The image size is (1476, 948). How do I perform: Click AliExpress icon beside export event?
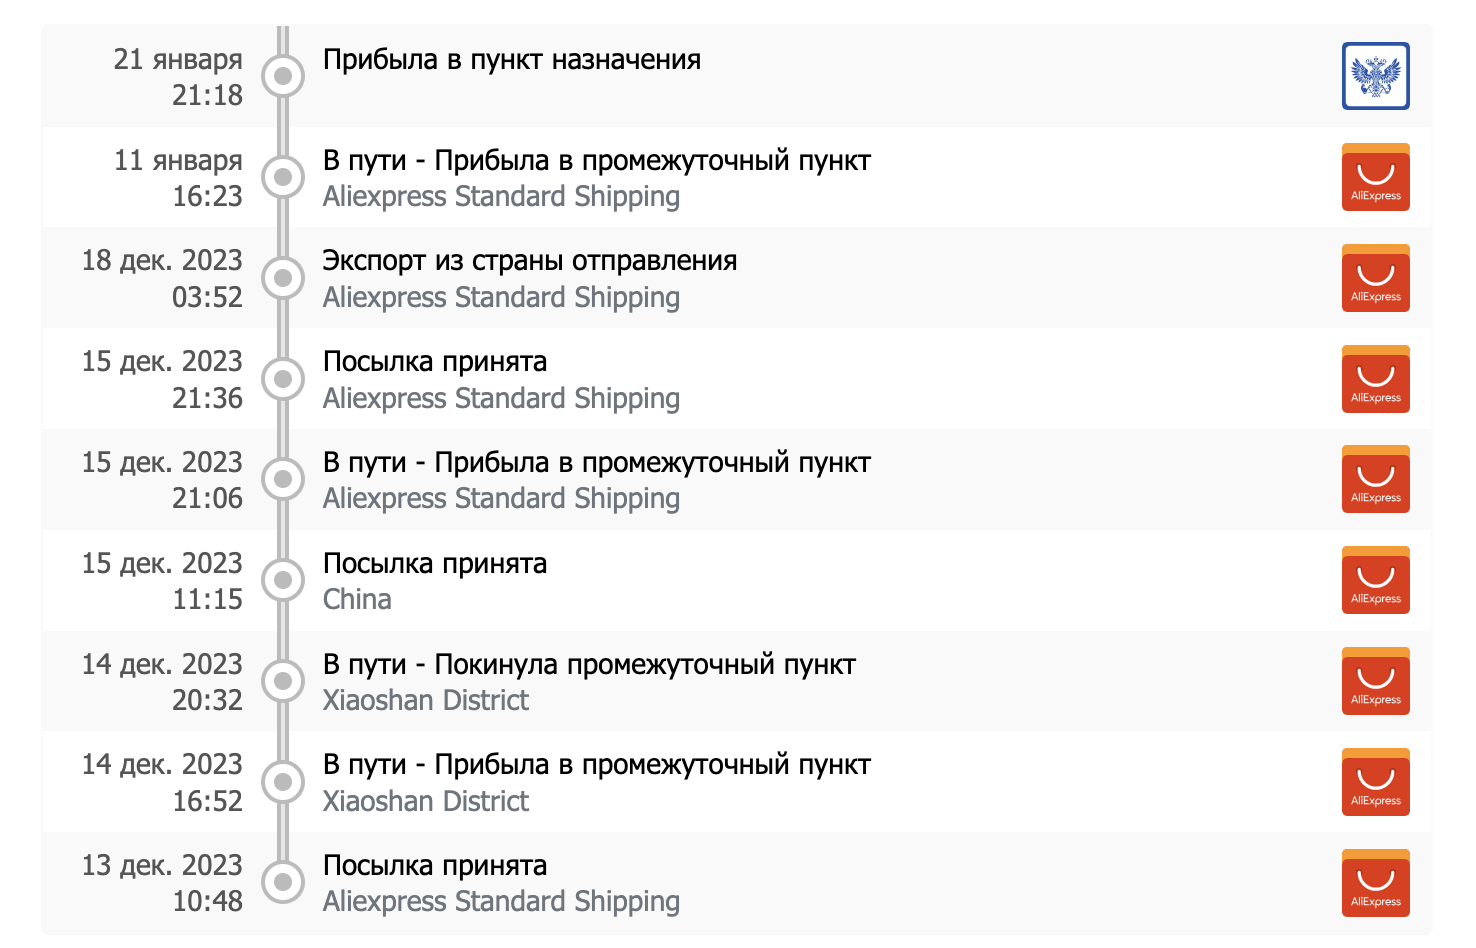coord(1375,278)
